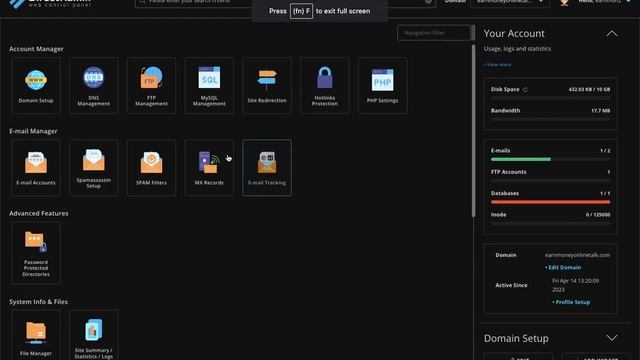The width and height of the screenshot is (640, 360).
Task: Click the E-mails usage progress bar
Action: click(x=550, y=159)
